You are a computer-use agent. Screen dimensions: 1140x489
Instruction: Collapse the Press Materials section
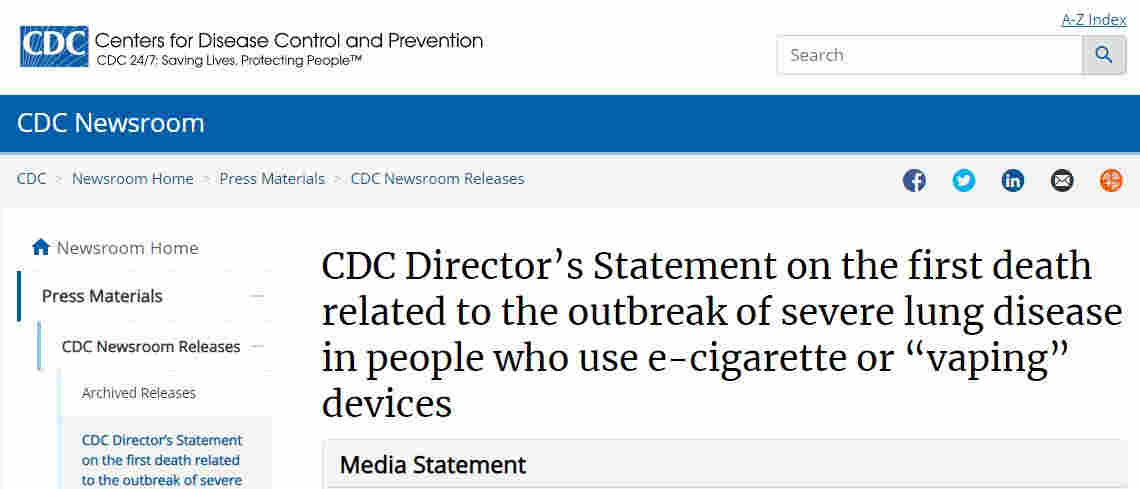(x=258, y=296)
